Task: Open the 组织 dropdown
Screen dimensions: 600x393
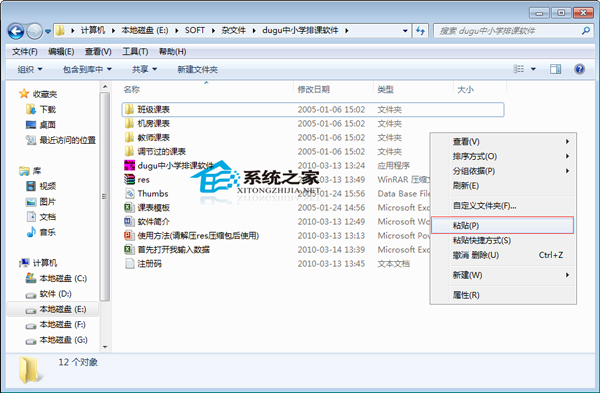Action: 30,69
